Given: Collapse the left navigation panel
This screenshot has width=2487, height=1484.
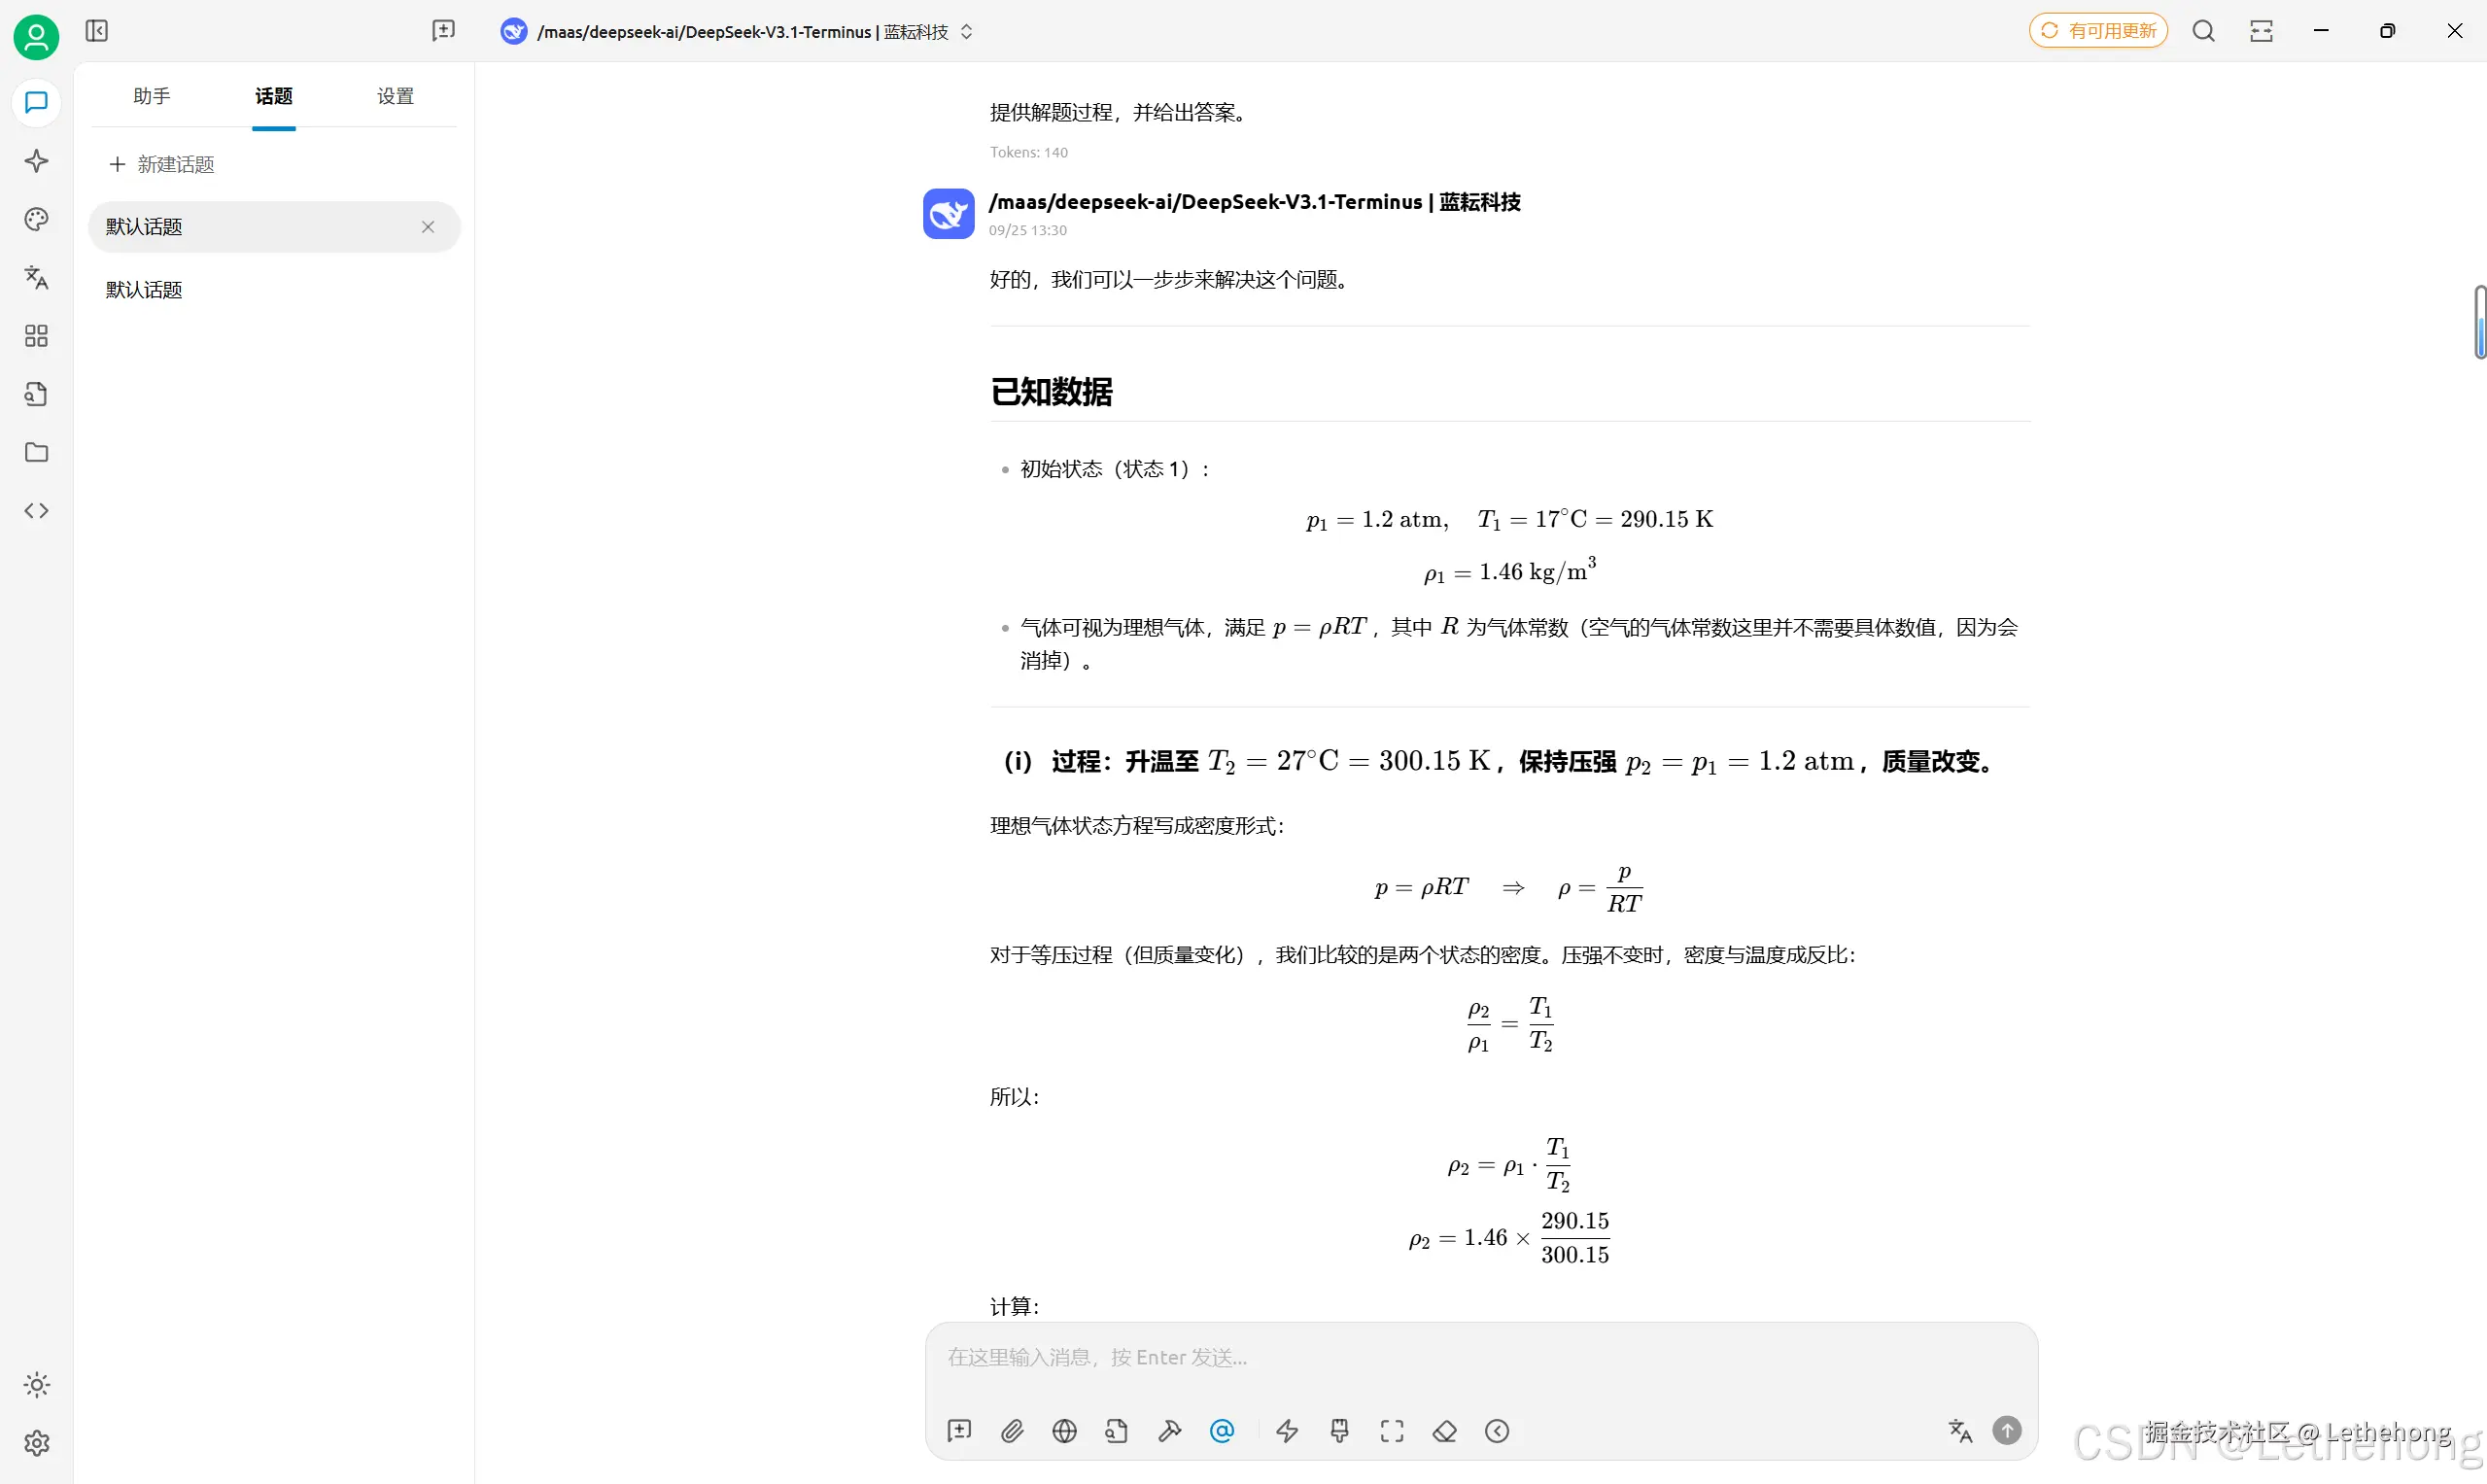Looking at the screenshot, I should (96, 31).
